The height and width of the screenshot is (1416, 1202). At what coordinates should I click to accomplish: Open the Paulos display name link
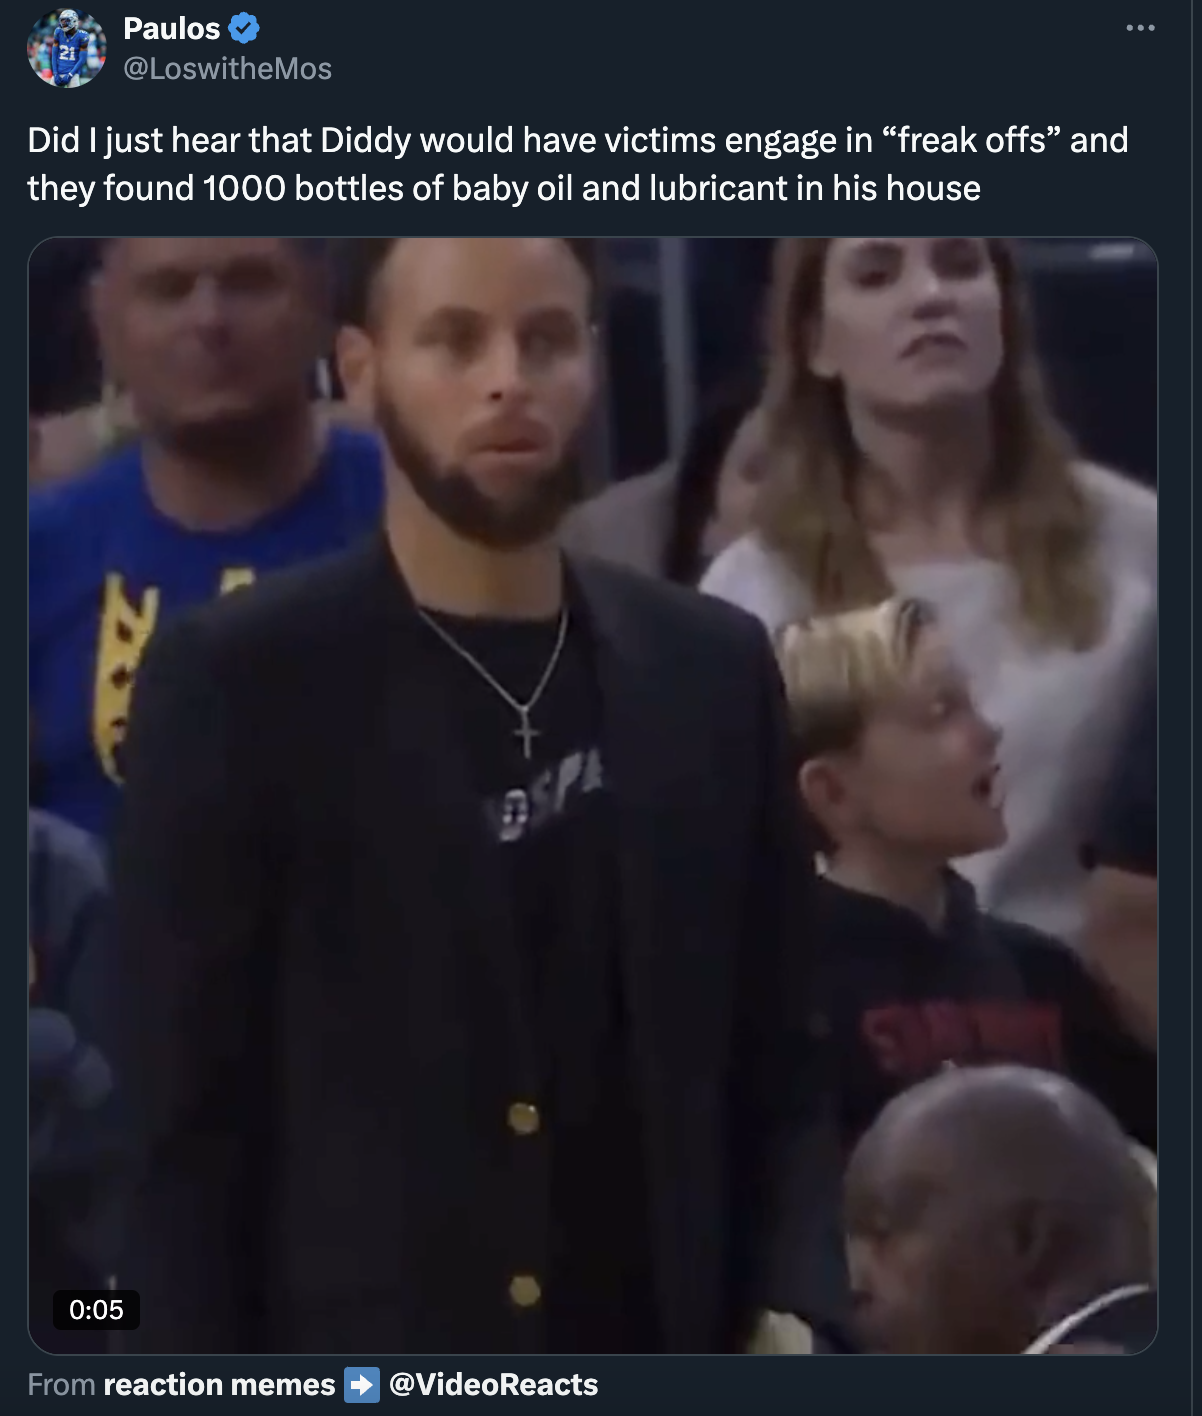point(172,29)
